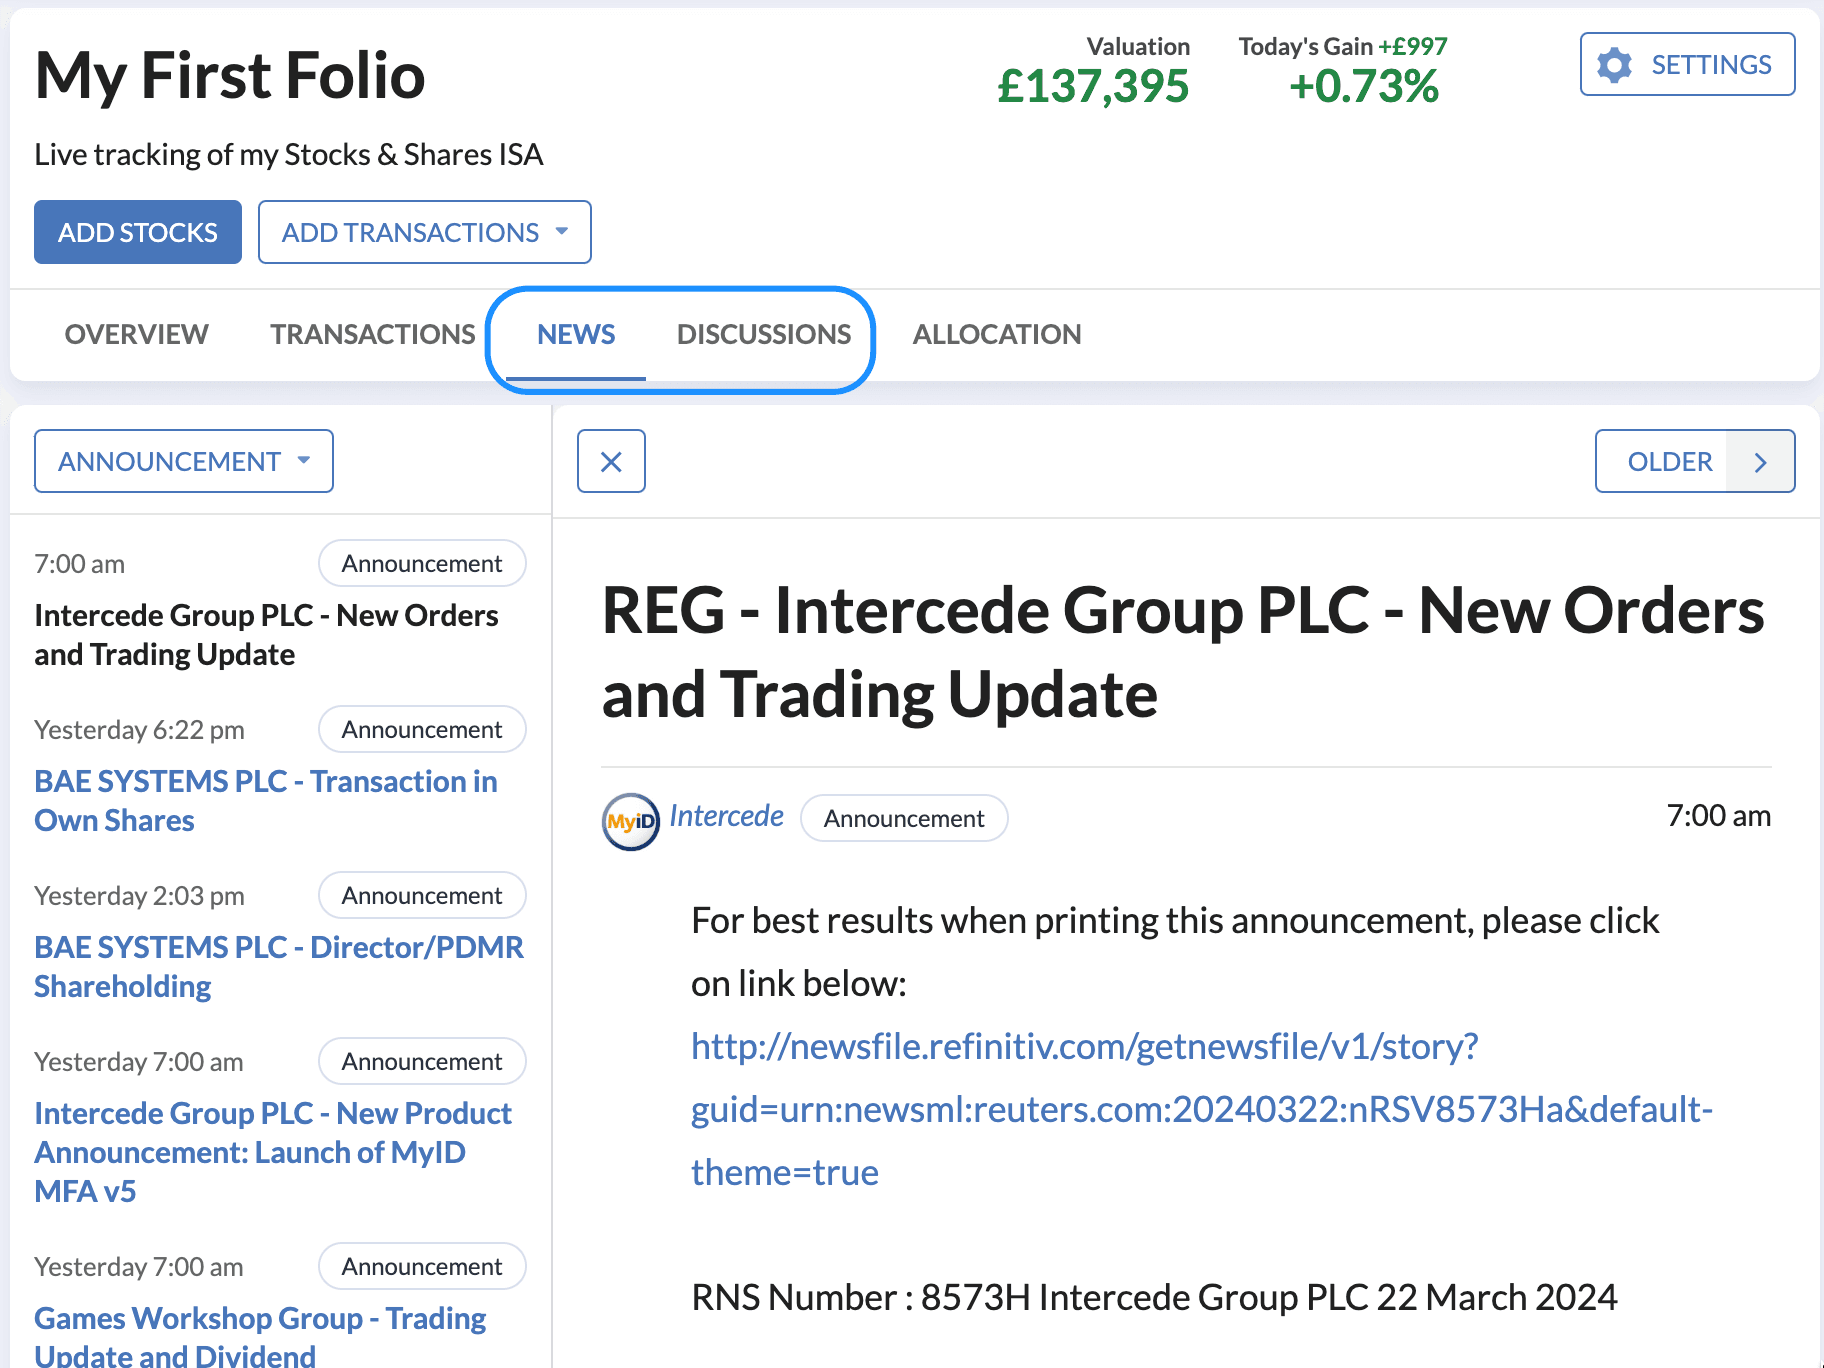Close the announcement with X icon
1824x1368 pixels.
click(x=611, y=461)
